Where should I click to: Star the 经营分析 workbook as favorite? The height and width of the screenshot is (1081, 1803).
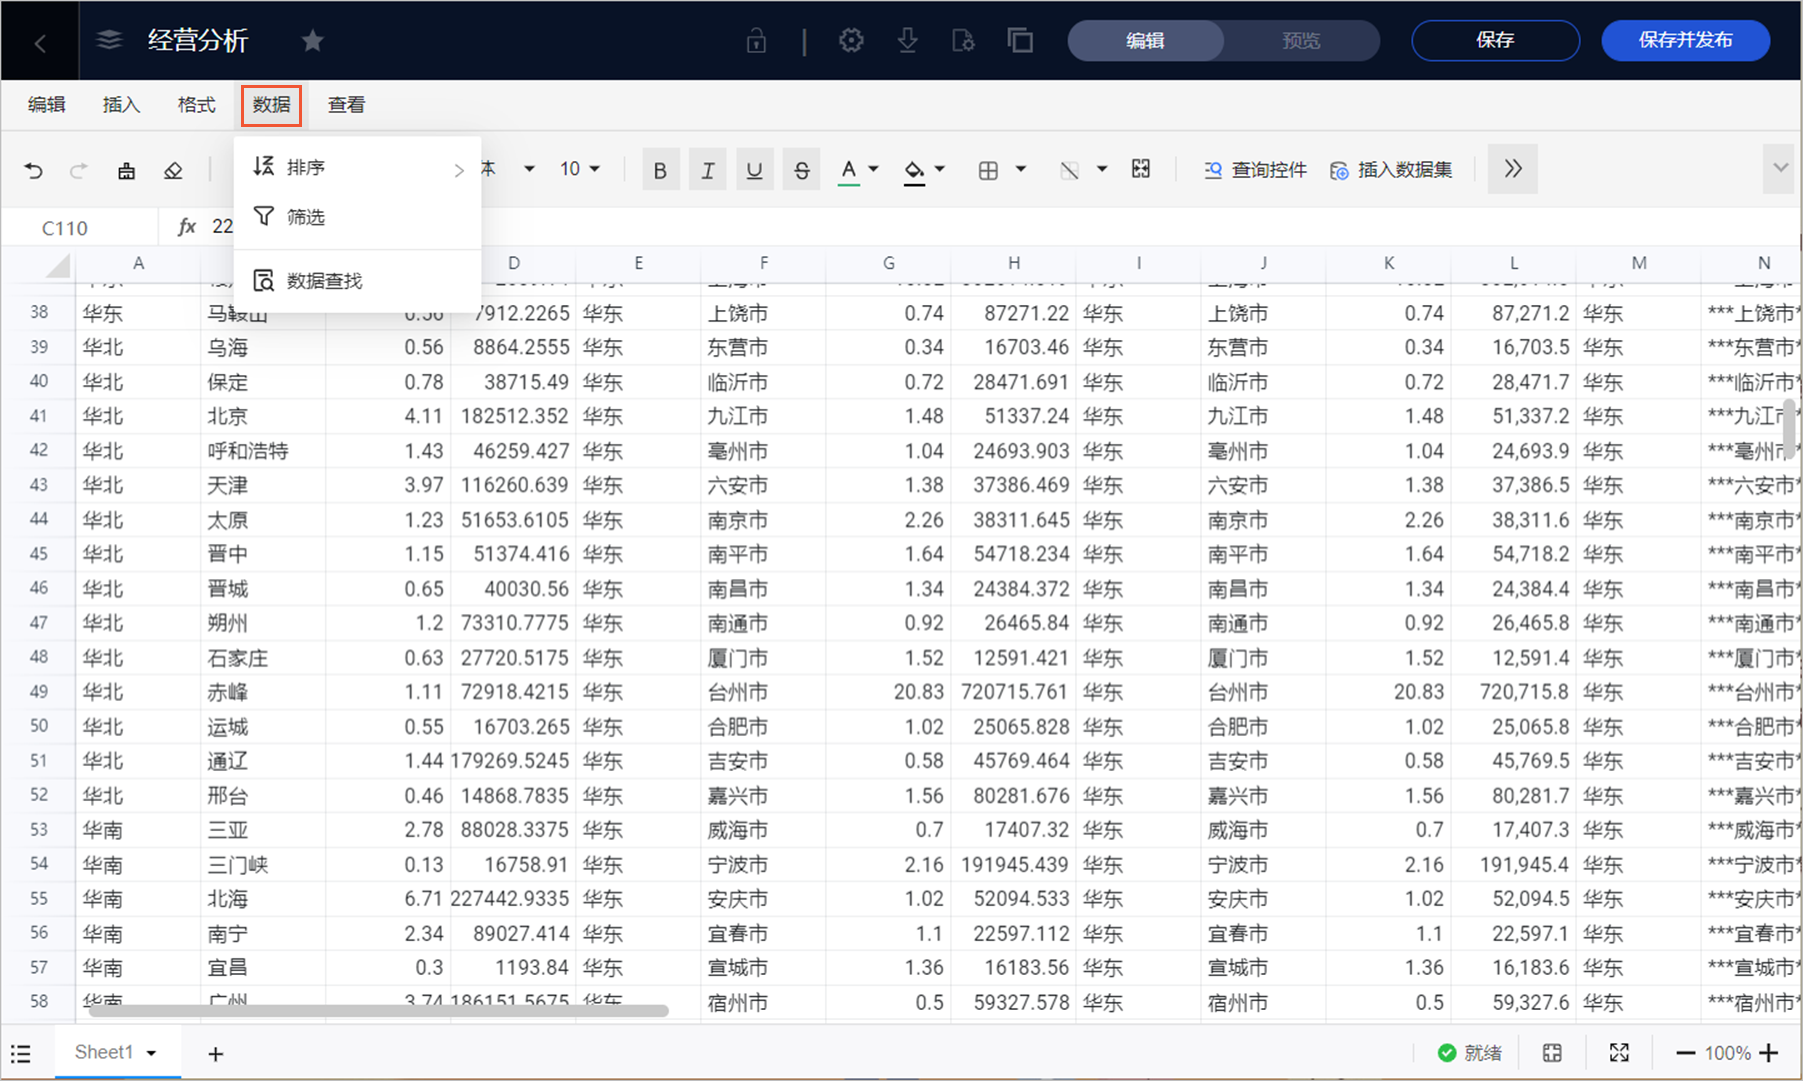tap(313, 40)
